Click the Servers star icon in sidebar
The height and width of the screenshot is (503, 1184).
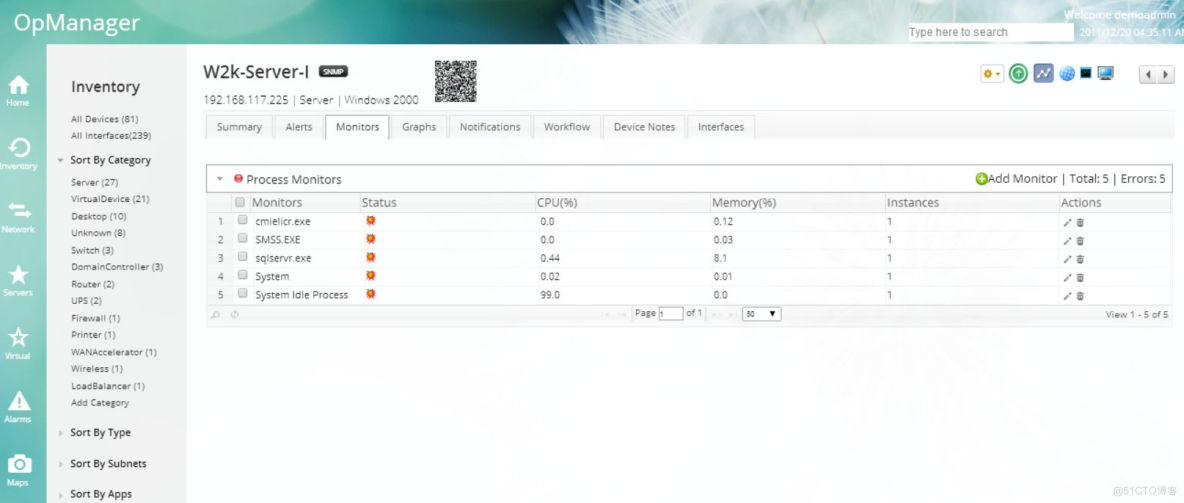[19, 278]
